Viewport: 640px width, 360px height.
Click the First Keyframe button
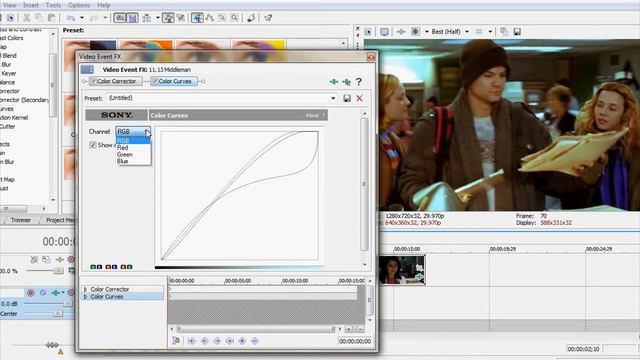pyautogui.click(x=191, y=341)
